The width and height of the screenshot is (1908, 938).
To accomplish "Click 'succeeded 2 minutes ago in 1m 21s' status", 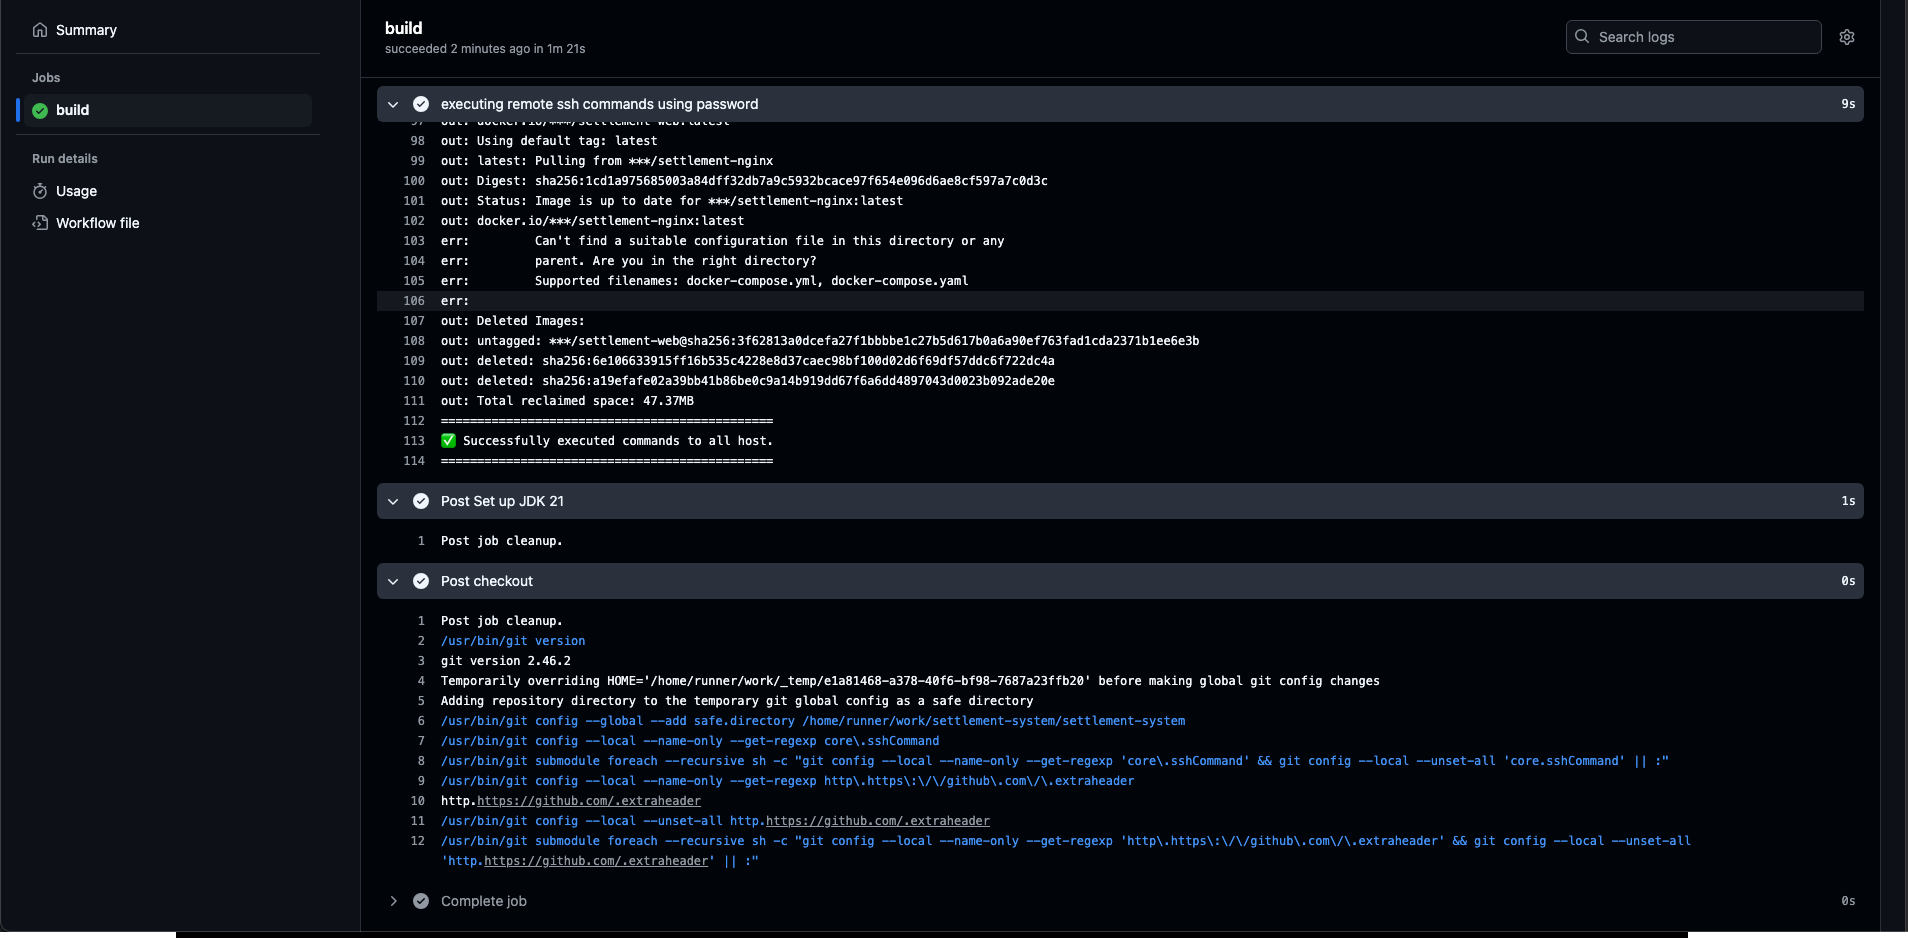I will click(x=485, y=49).
